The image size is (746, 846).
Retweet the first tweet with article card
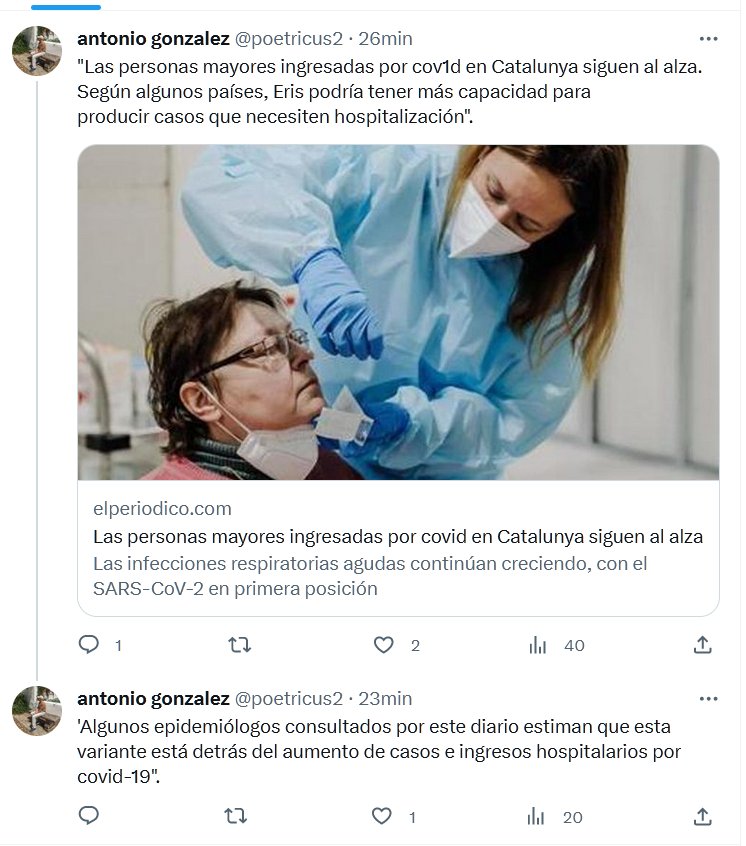pos(239,645)
